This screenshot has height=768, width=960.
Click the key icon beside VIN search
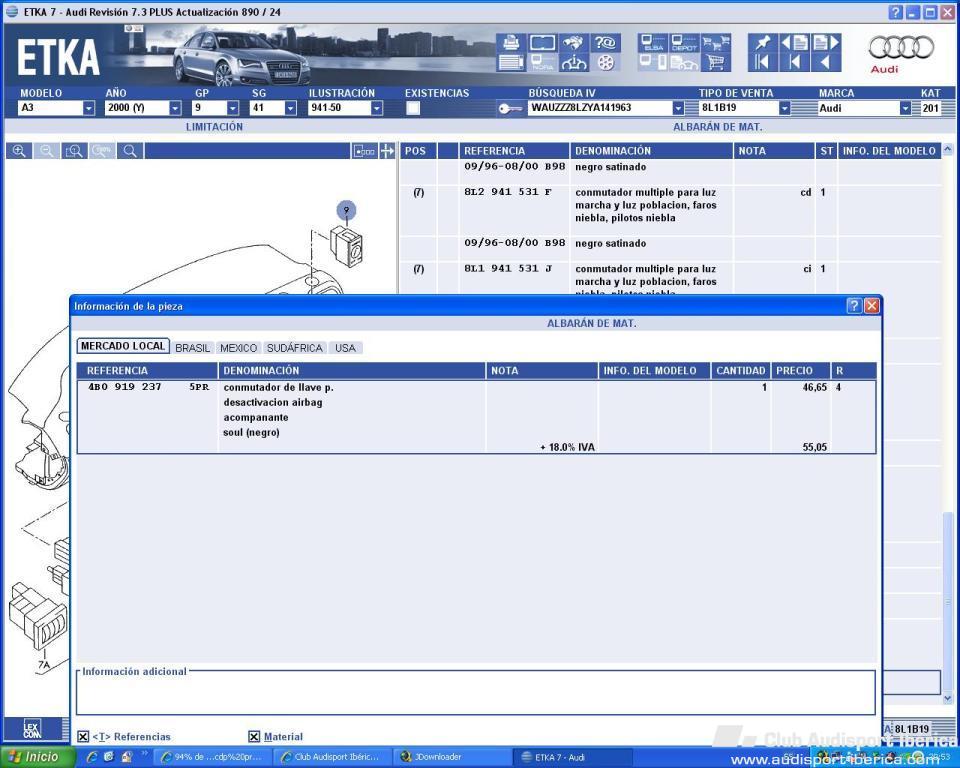(x=509, y=108)
